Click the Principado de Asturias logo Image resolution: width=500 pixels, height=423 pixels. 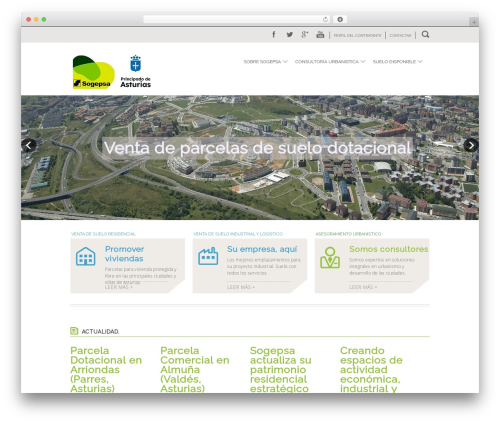pyautogui.click(x=135, y=71)
